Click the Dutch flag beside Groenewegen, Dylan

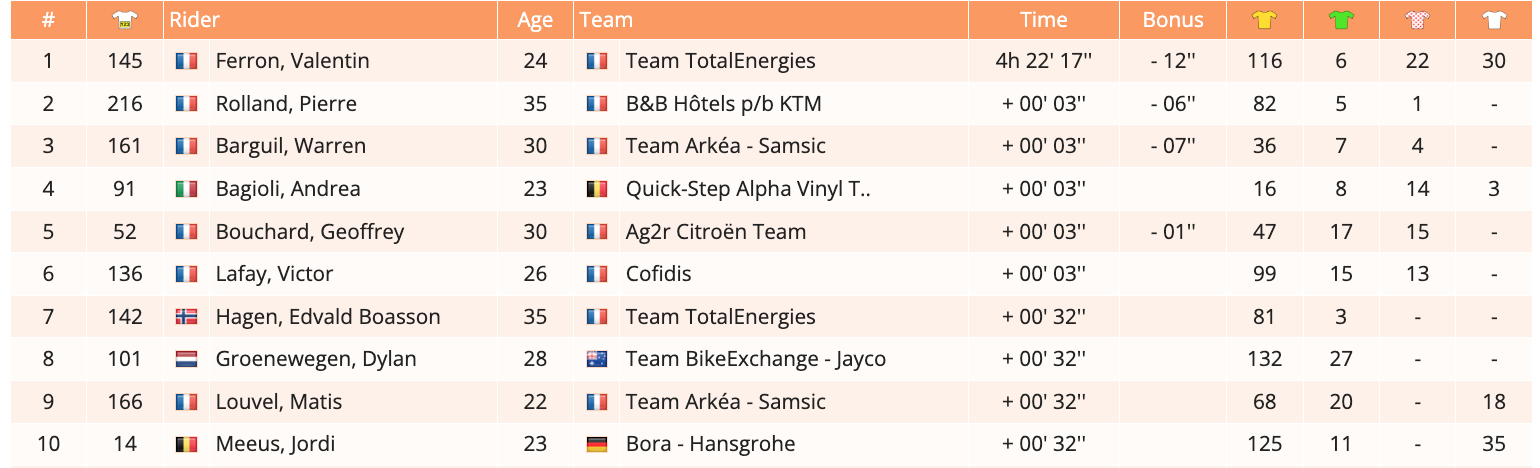186,359
